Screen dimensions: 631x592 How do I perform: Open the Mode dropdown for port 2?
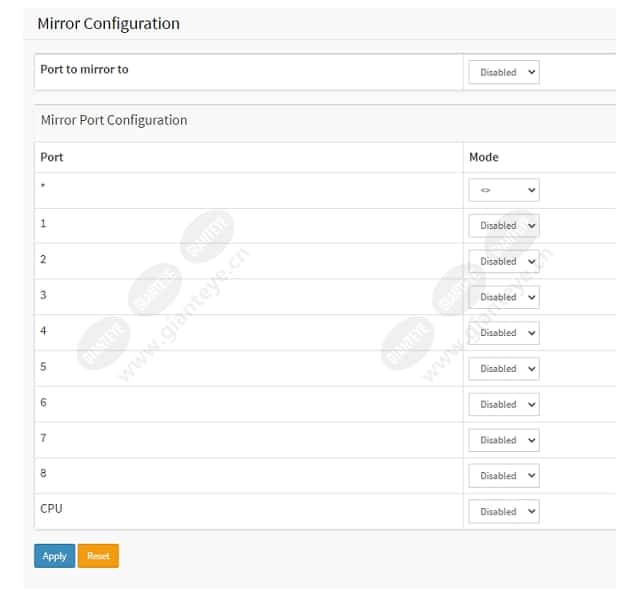point(504,261)
